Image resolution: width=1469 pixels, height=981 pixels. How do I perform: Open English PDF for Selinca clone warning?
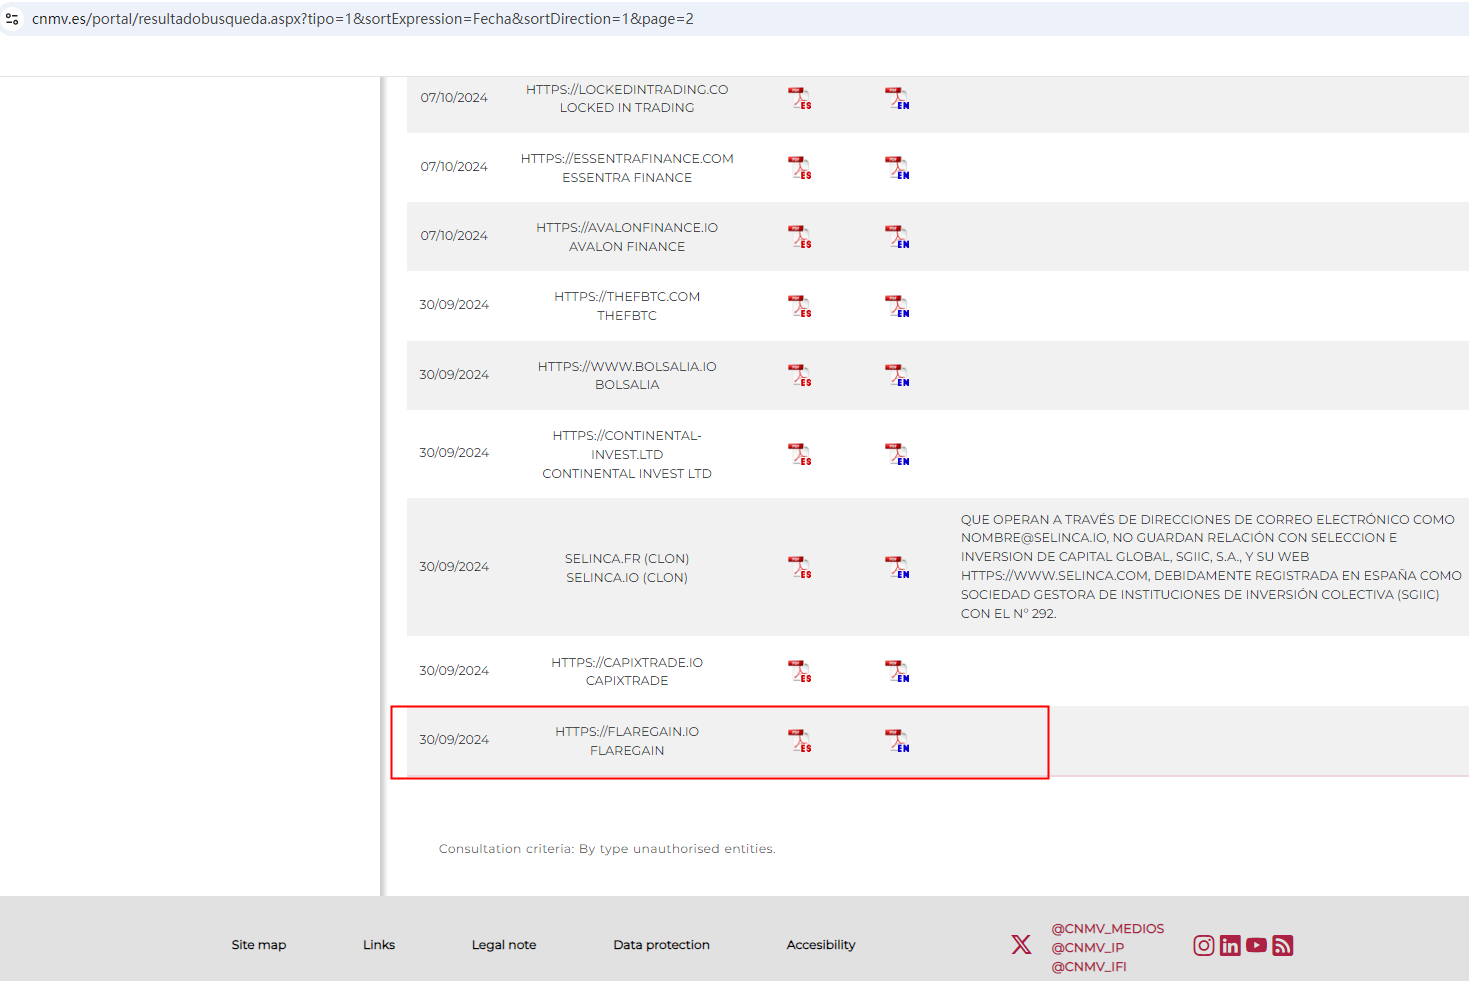click(897, 567)
